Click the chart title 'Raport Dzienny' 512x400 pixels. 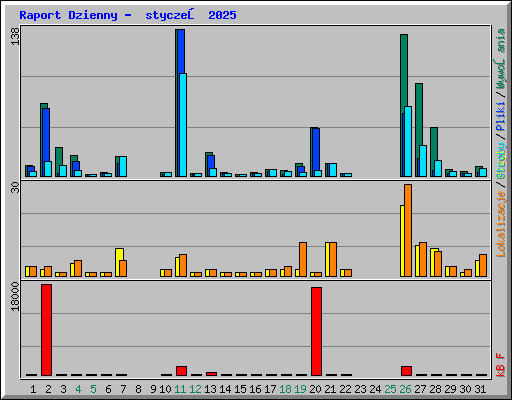[68, 15]
